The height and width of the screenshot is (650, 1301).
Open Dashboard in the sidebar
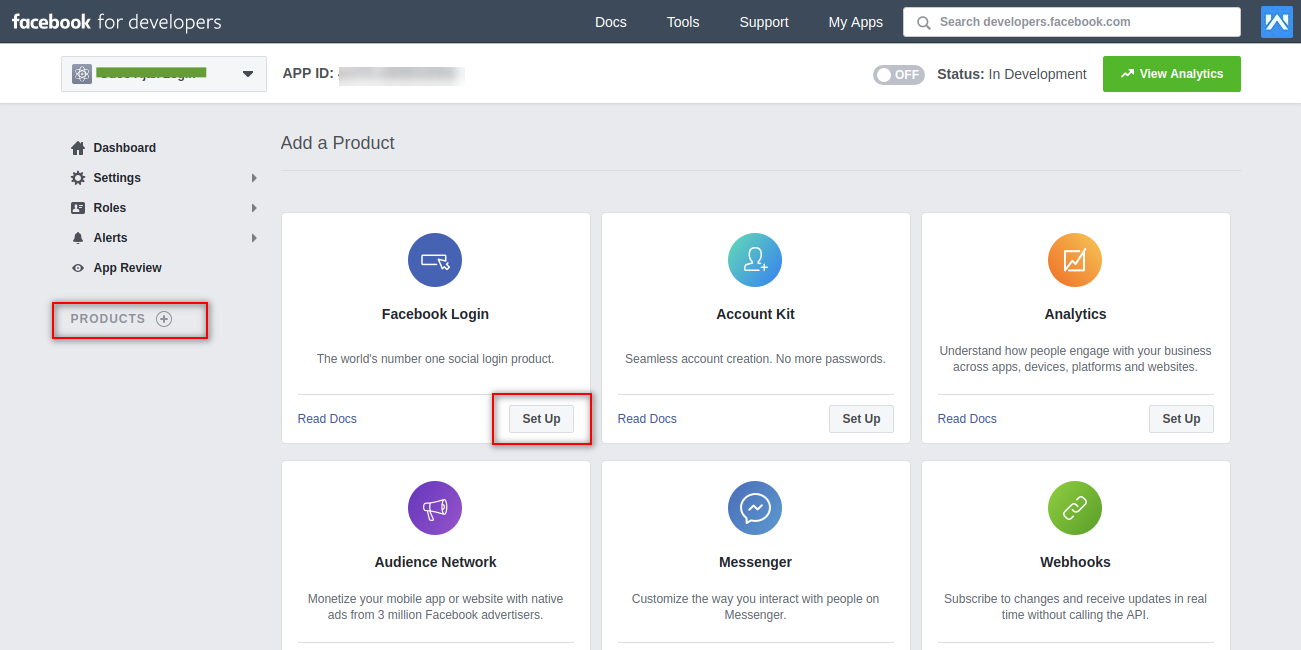(x=125, y=148)
